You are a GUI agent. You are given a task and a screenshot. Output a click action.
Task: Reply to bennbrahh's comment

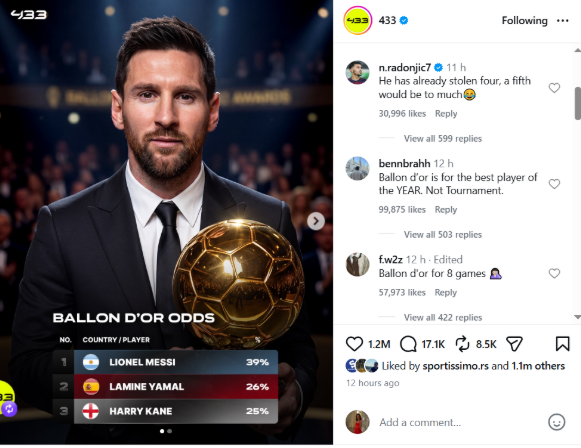446,210
